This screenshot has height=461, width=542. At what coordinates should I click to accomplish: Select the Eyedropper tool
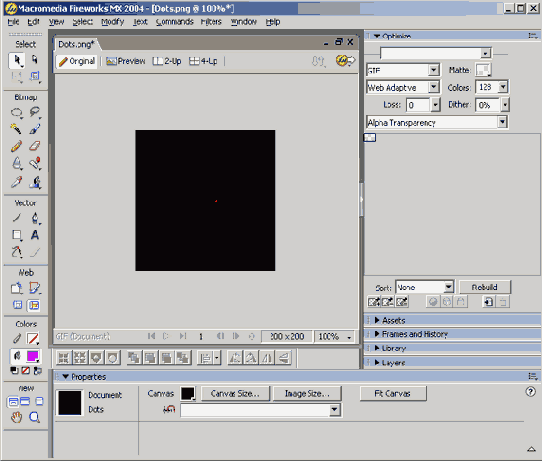[16, 182]
